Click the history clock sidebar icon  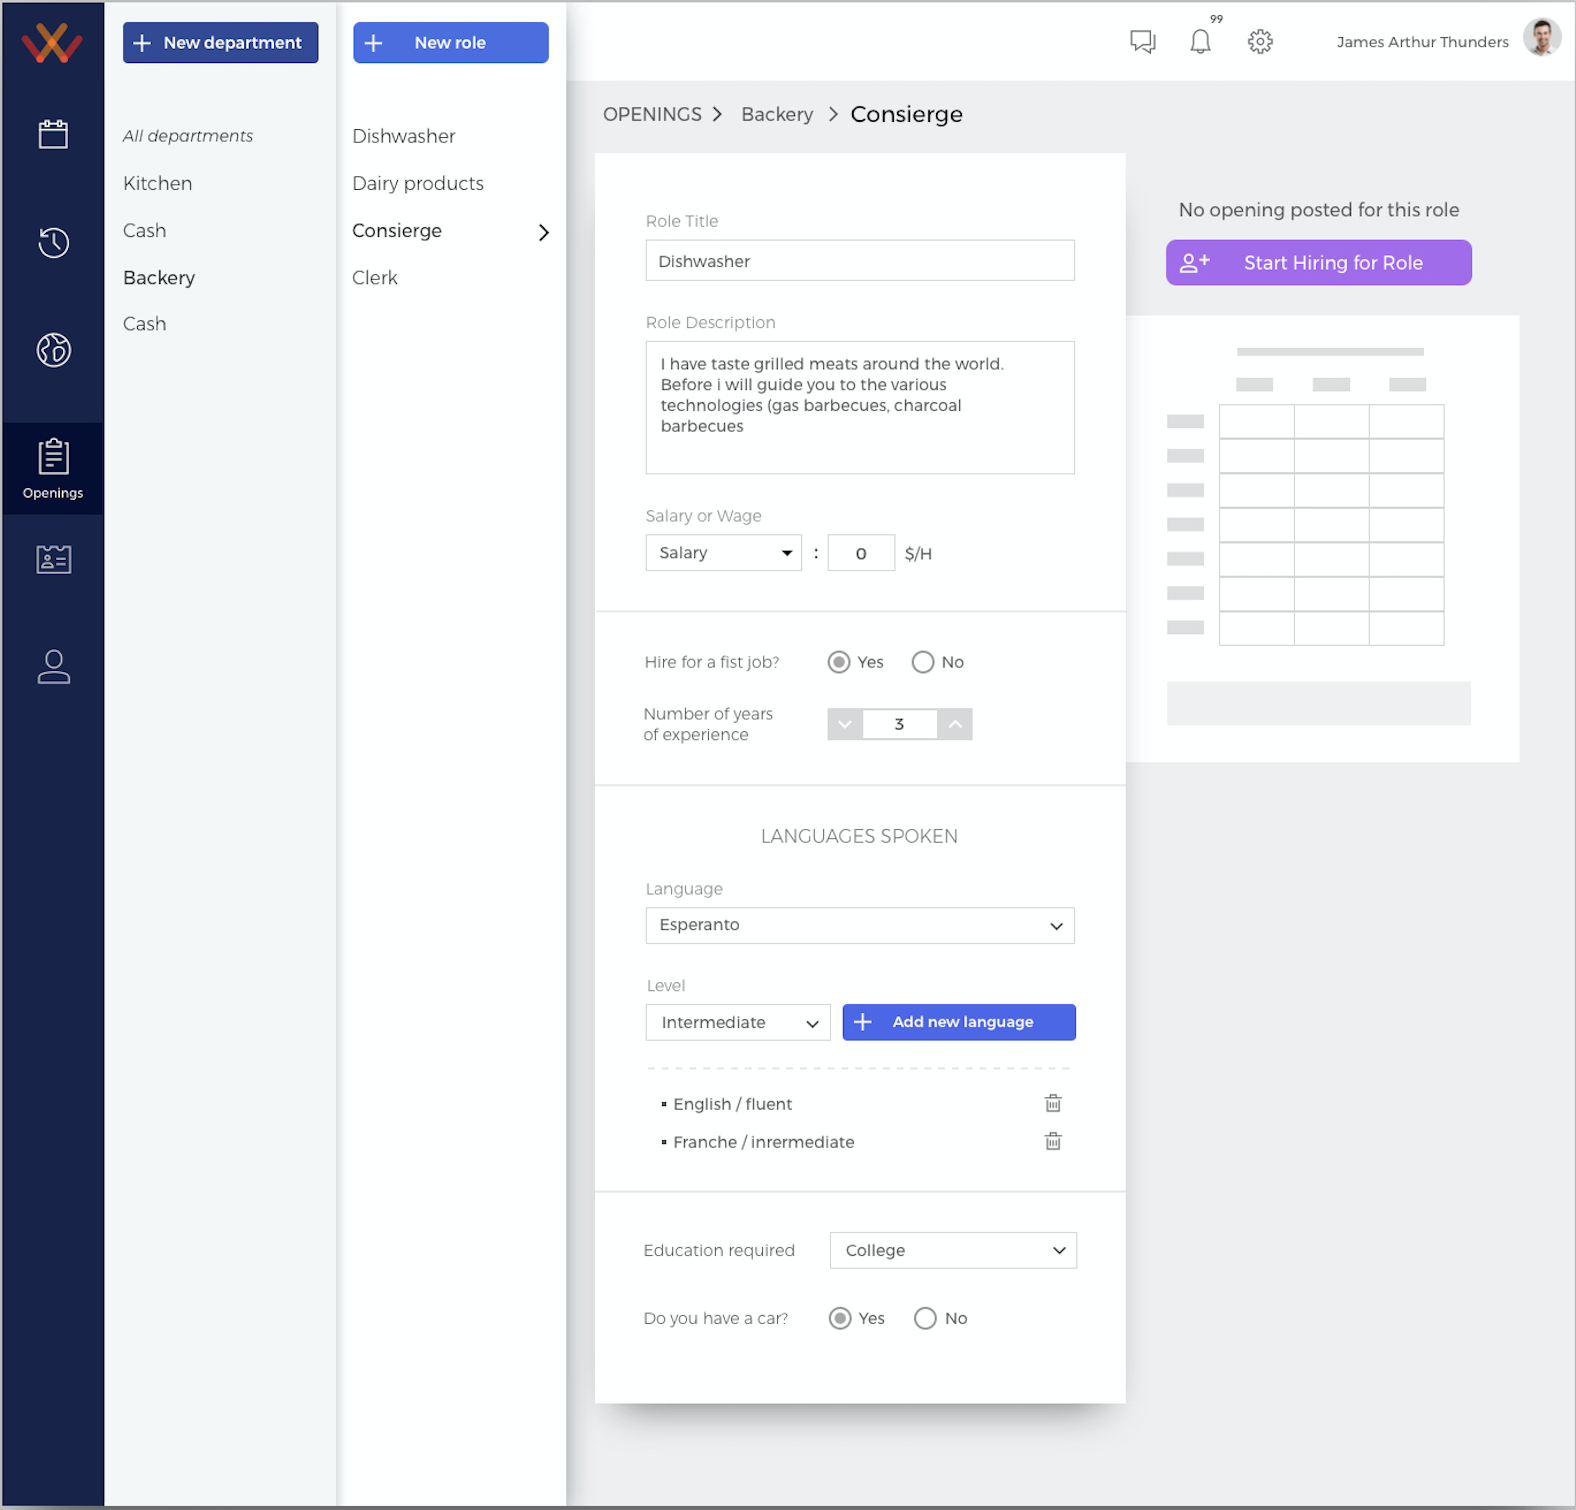(x=53, y=242)
